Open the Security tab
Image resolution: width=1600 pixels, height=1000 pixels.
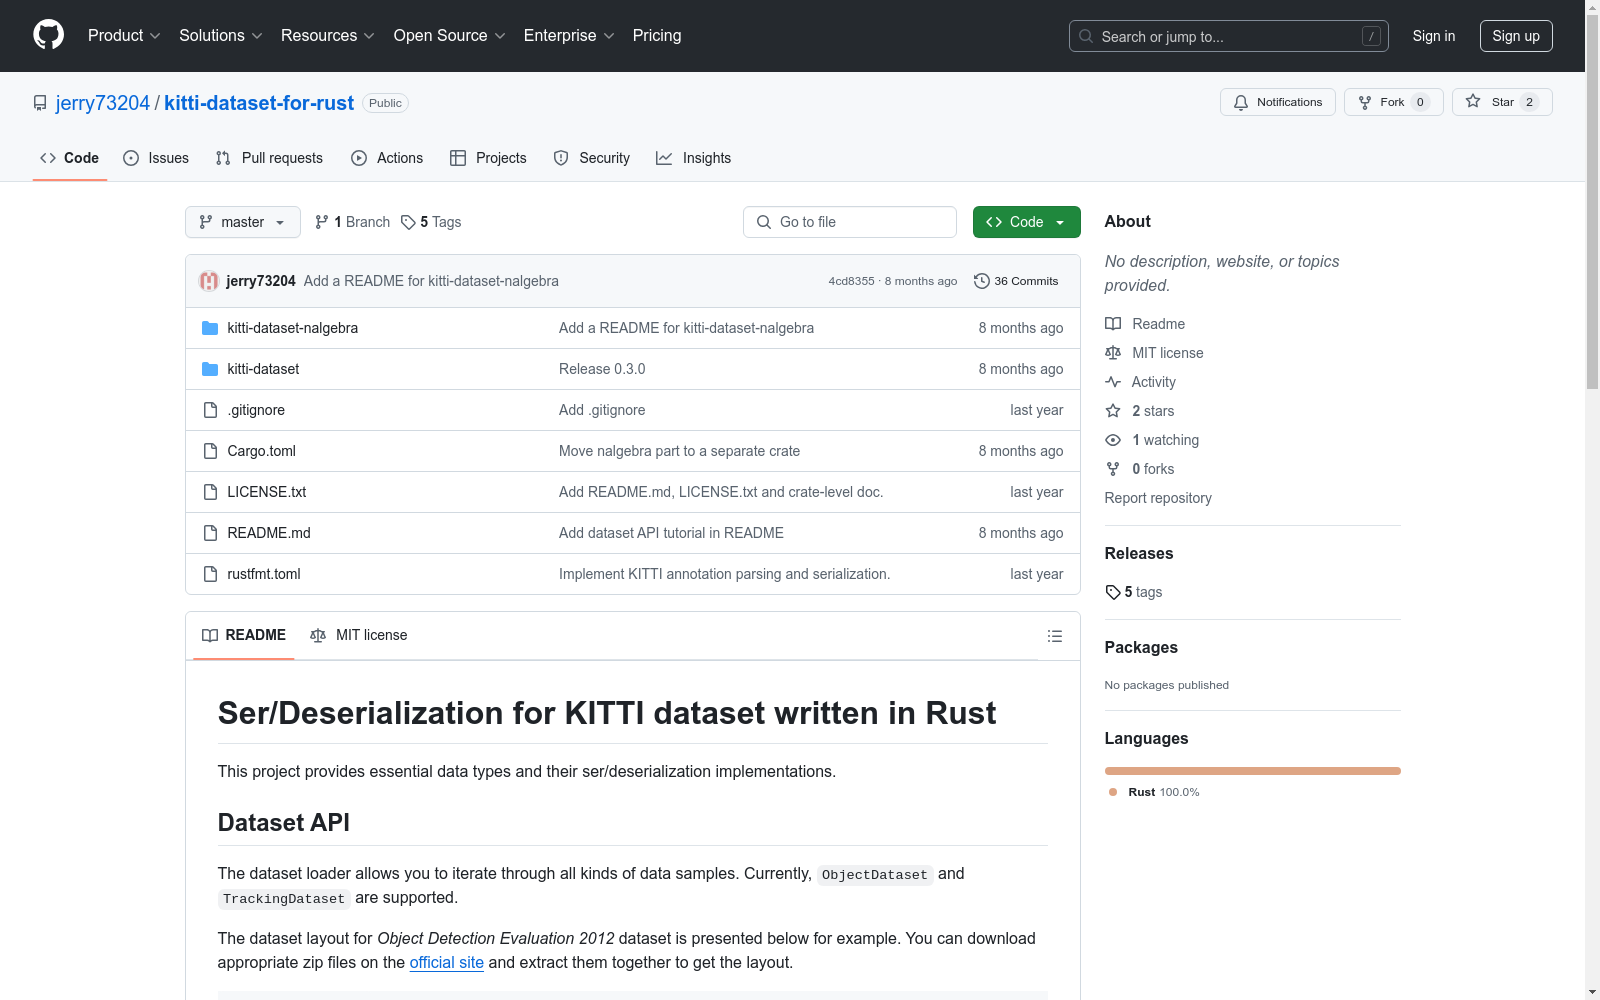tap(592, 158)
